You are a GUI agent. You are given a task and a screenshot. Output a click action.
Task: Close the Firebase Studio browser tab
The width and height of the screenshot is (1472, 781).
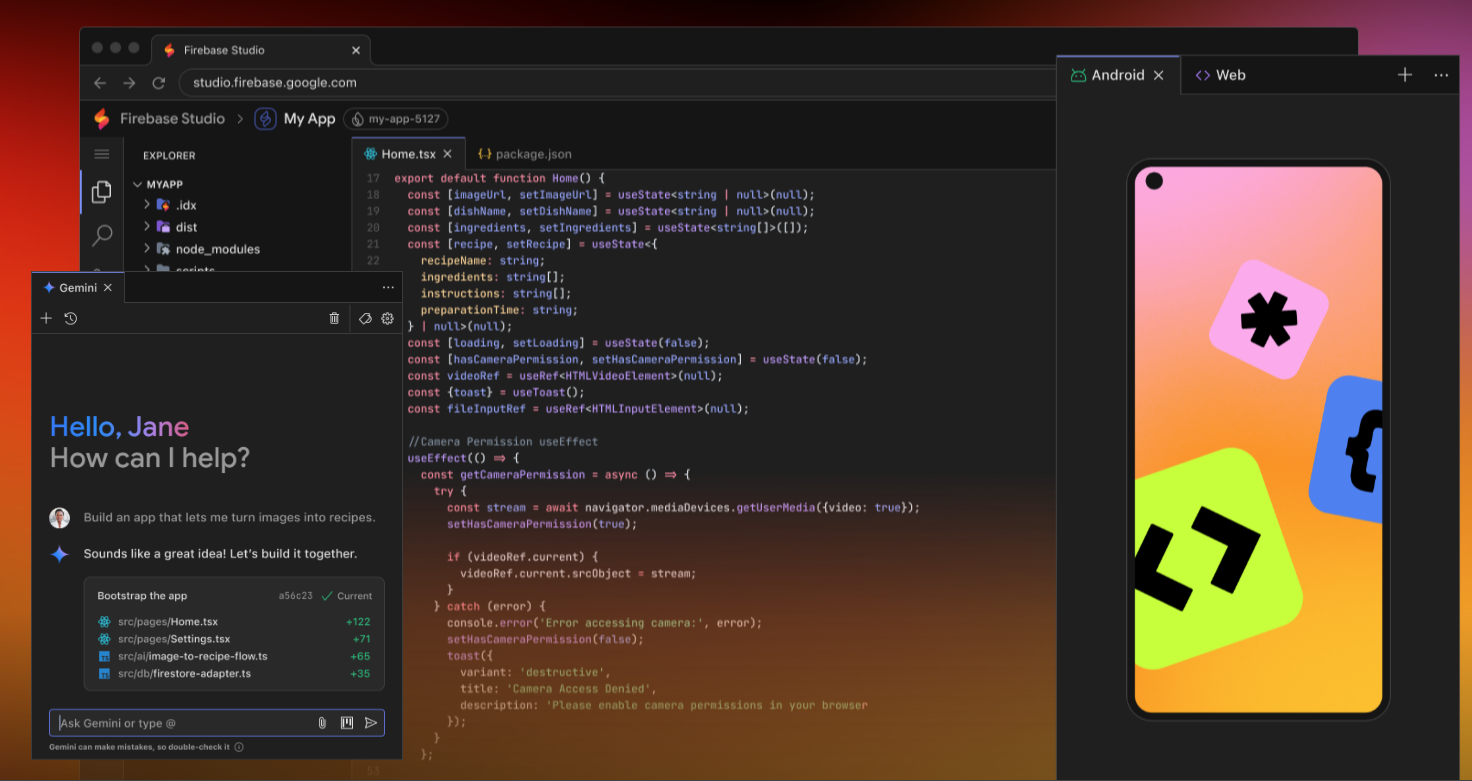[x=356, y=50]
